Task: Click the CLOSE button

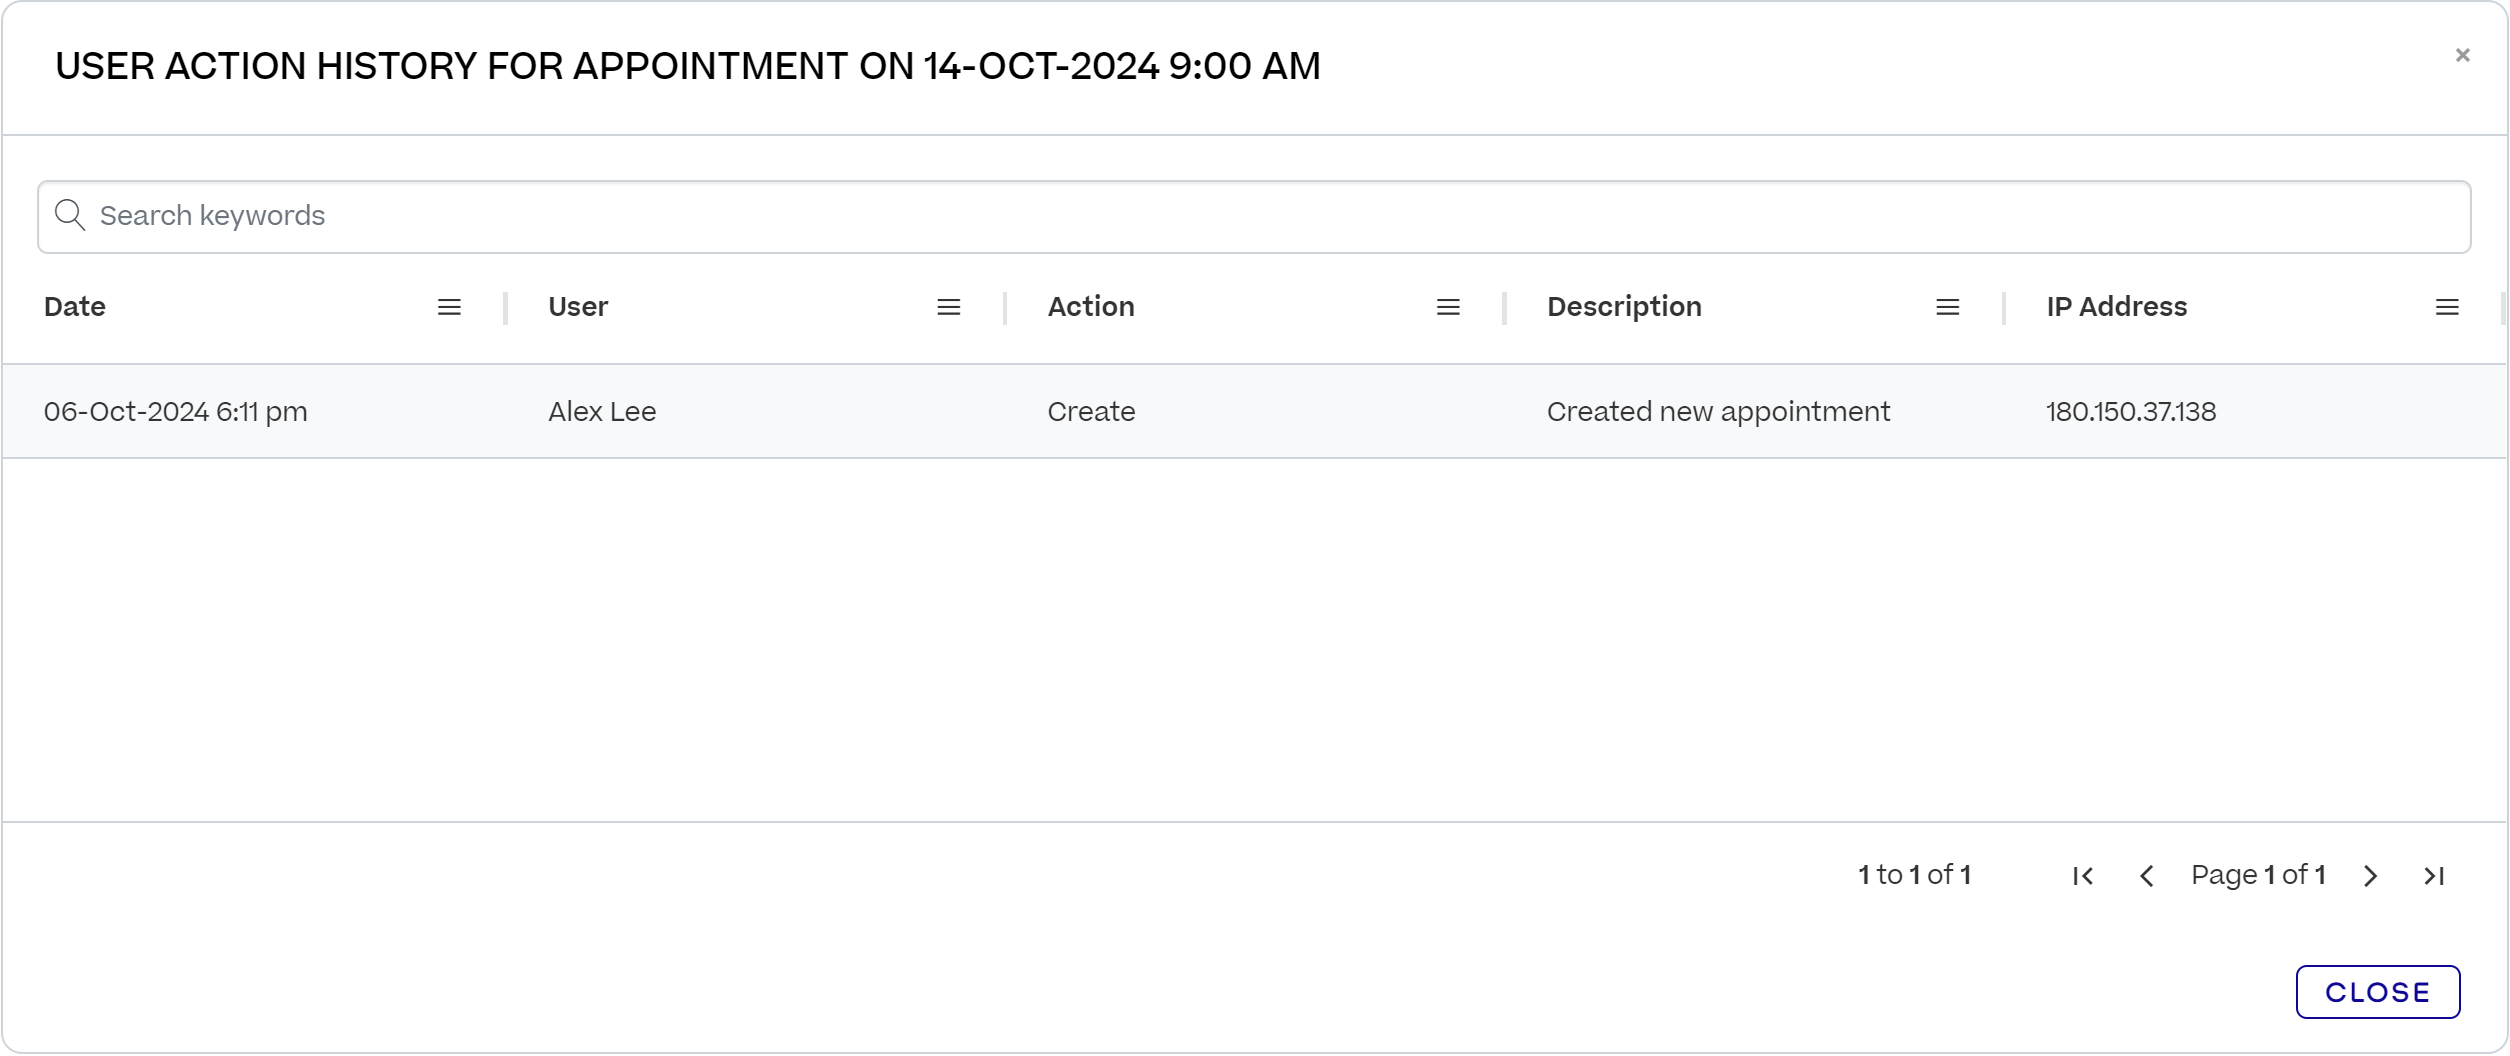Action: coord(2377,991)
